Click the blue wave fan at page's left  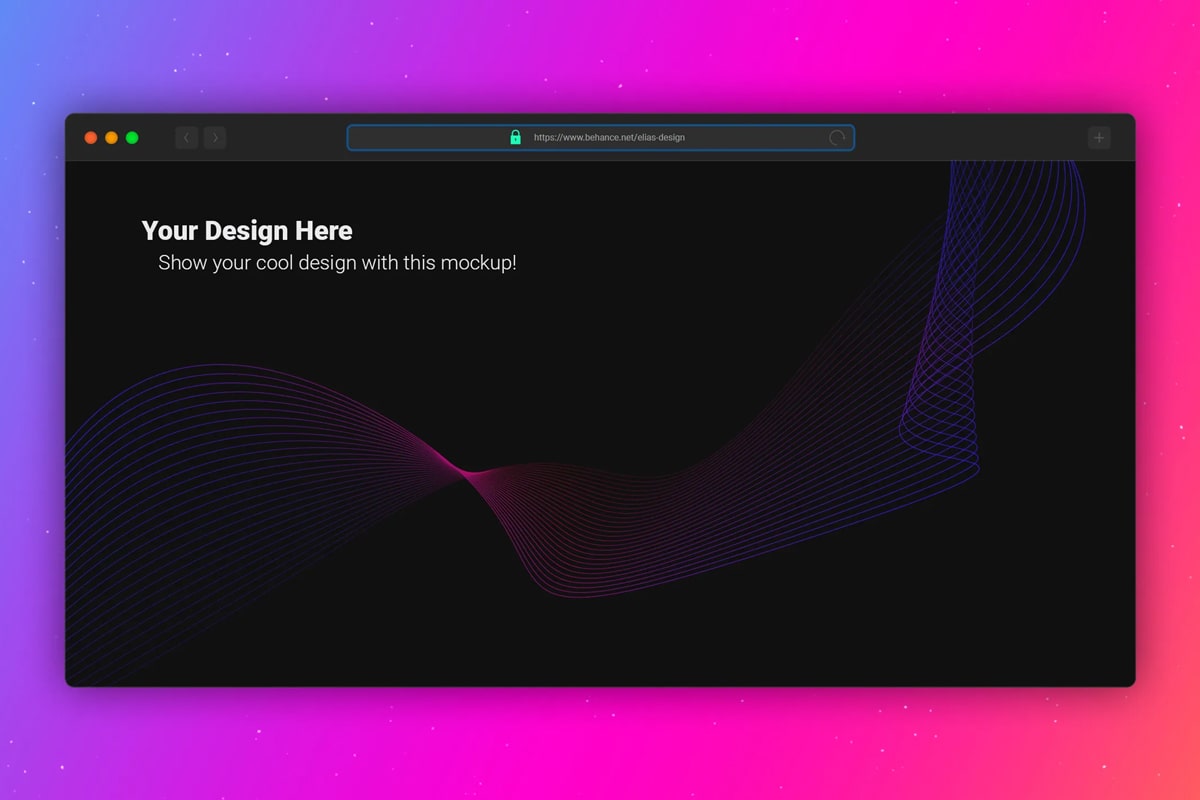coord(150,480)
